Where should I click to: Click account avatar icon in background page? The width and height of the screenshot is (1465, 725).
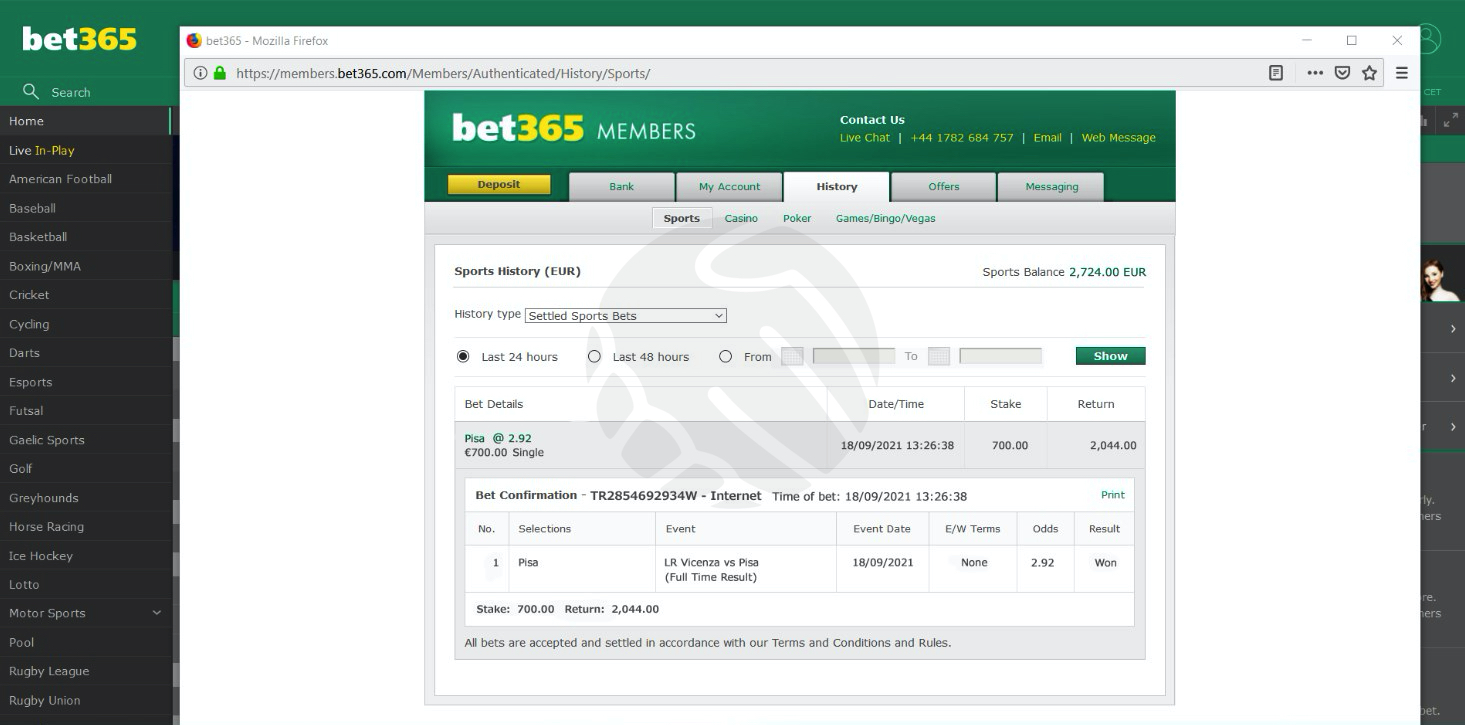[x=1430, y=39]
